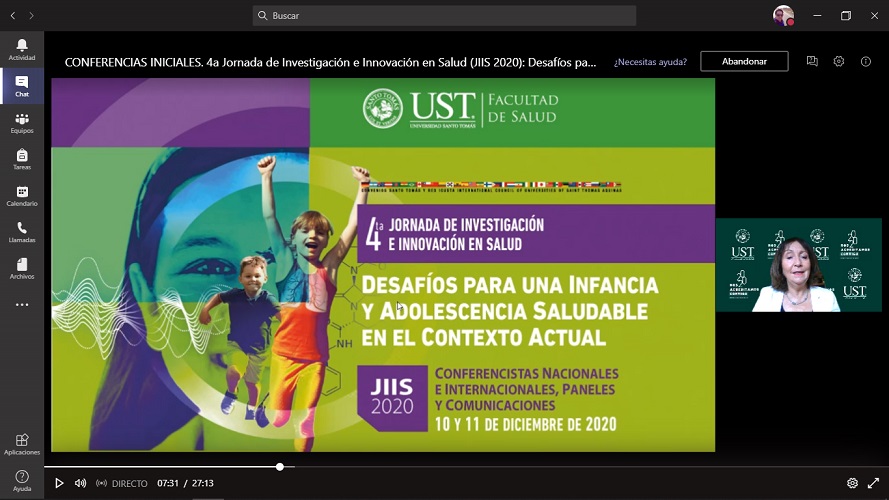
Task: Click the back navigation arrow
Action: click(12, 15)
